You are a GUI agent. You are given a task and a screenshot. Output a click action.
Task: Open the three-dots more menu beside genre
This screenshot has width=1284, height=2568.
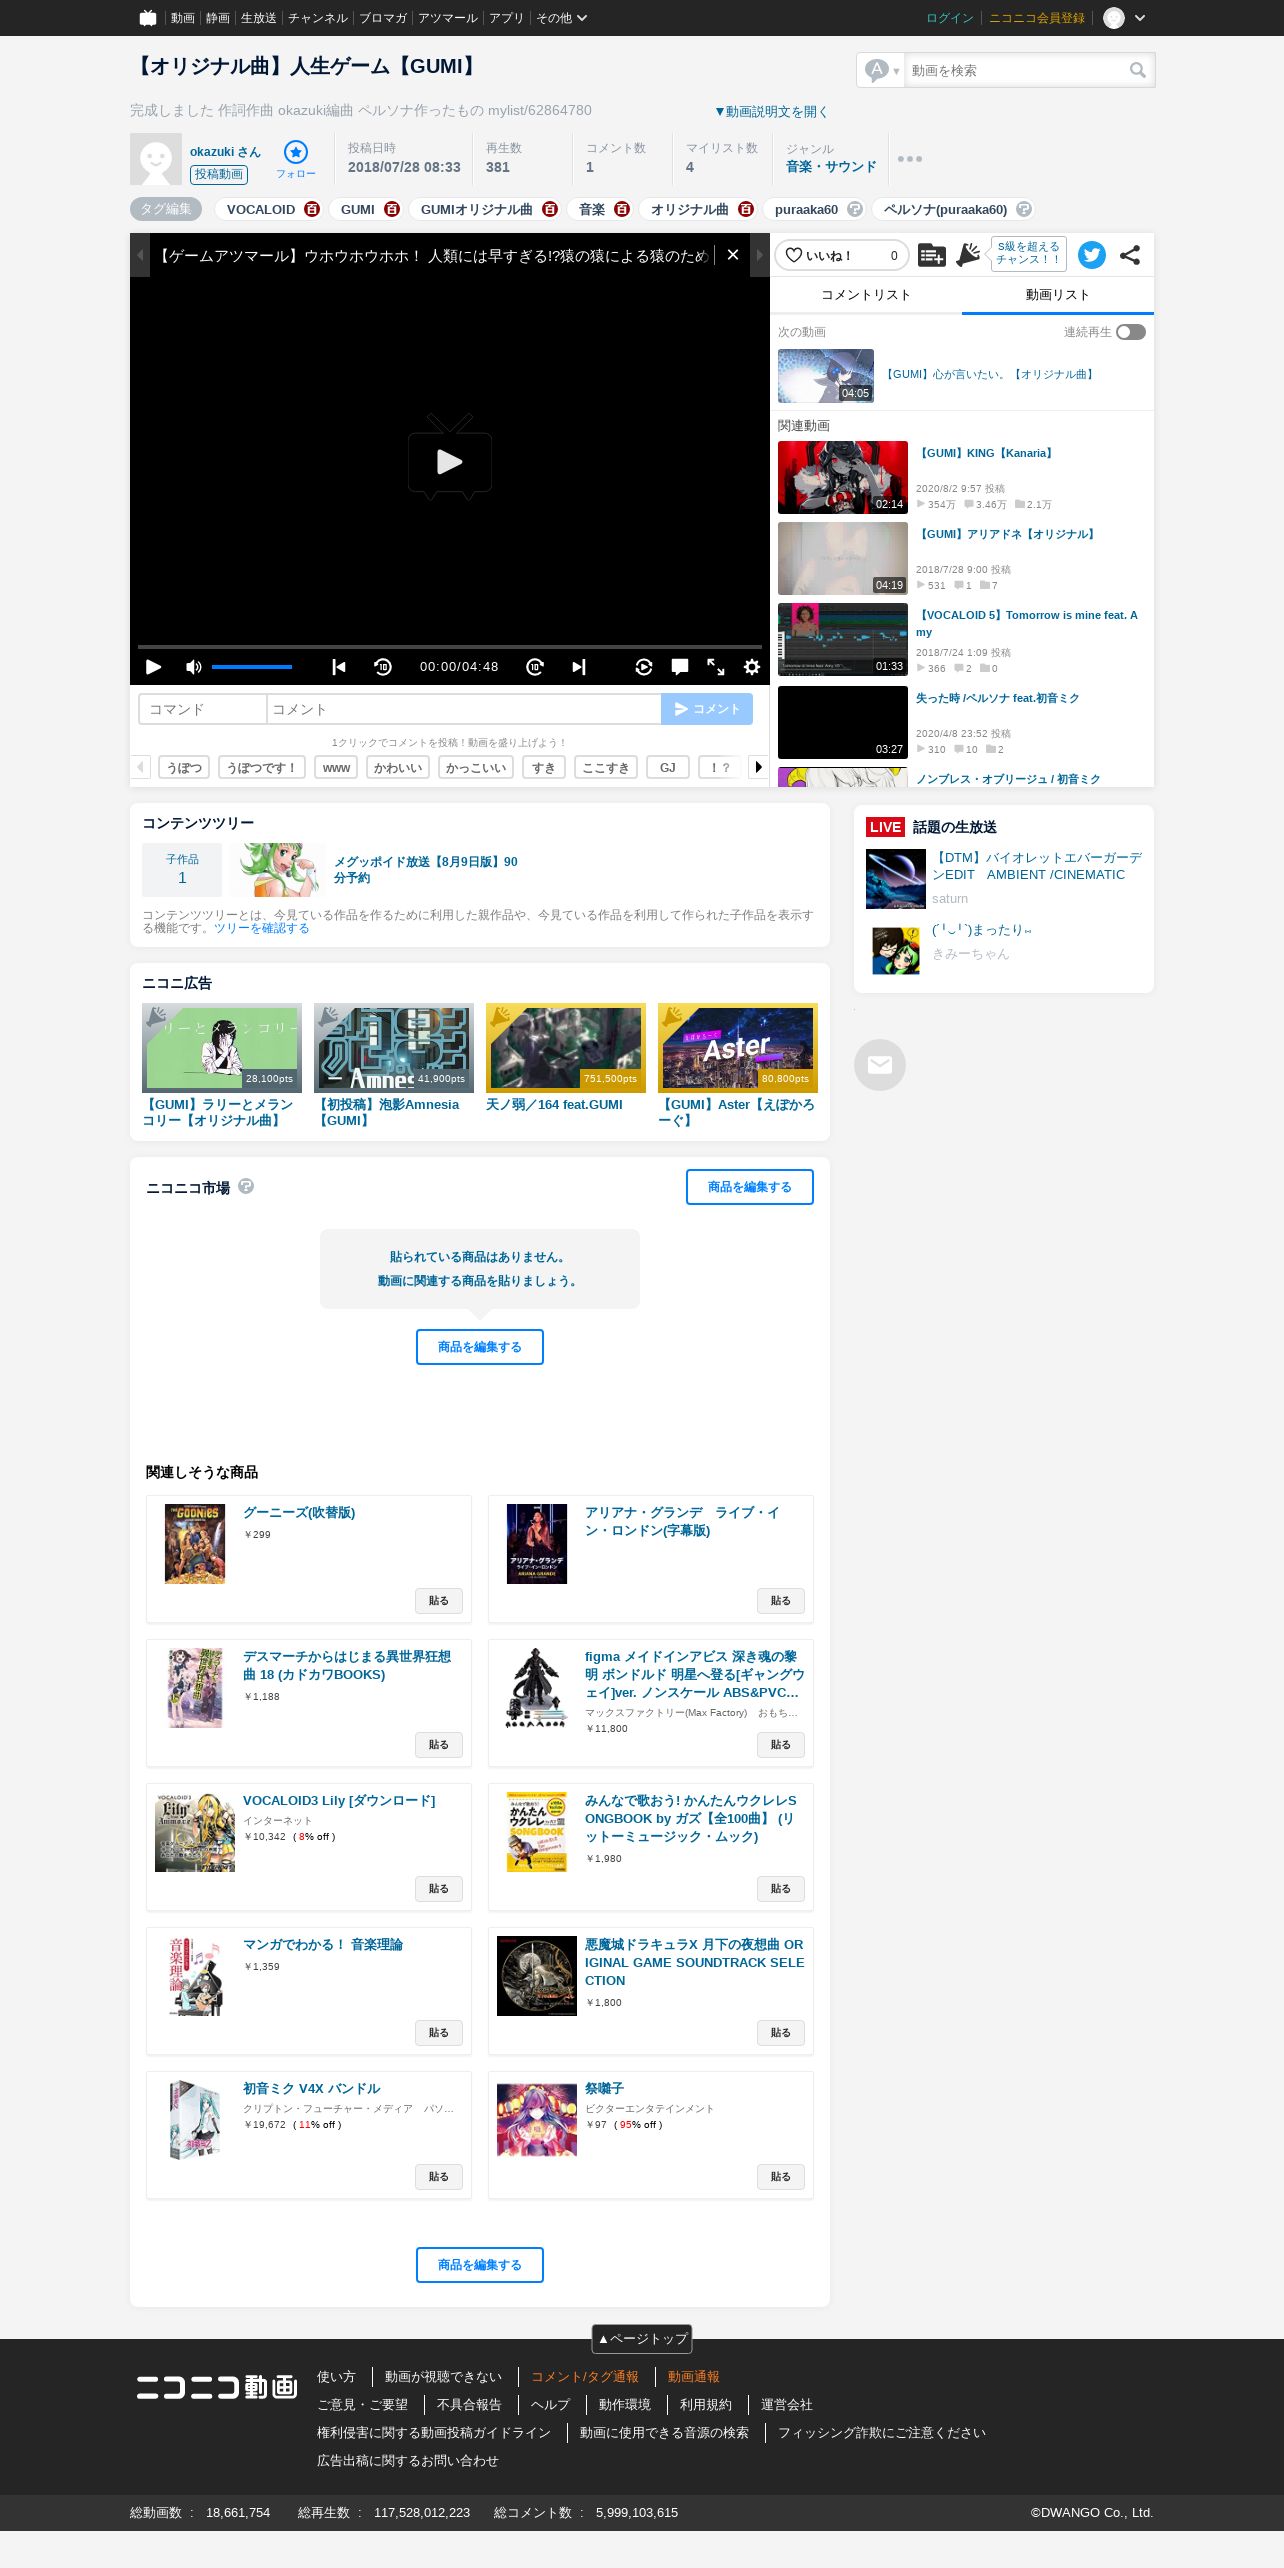[x=910, y=159]
